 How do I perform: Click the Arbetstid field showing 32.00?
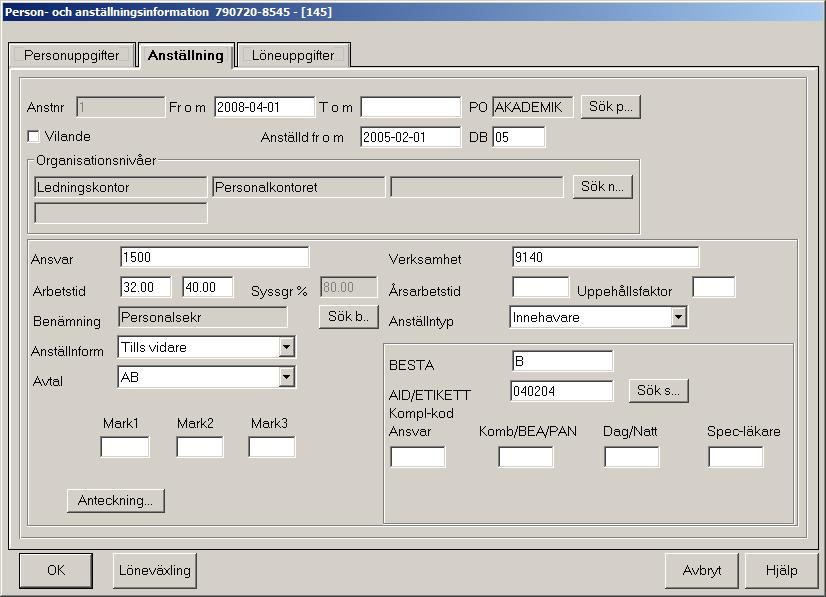(x=145, y=287)
